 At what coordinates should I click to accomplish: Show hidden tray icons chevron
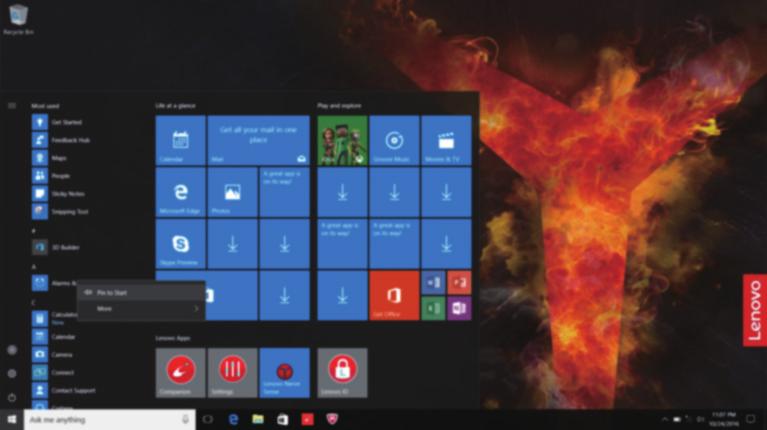click(x=664, y=420)
